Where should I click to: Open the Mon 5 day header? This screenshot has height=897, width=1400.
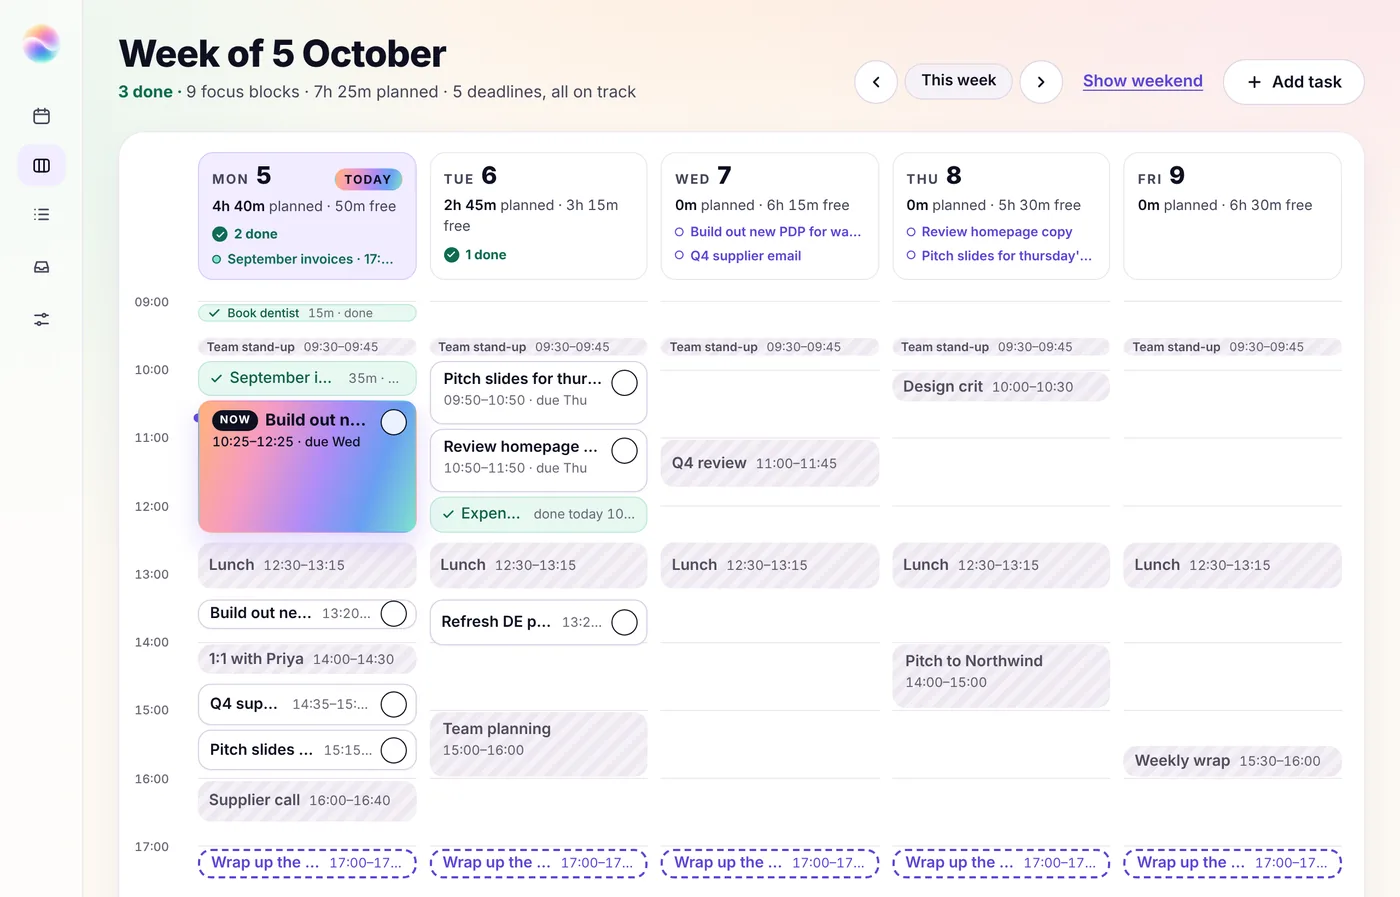point(307,216)
